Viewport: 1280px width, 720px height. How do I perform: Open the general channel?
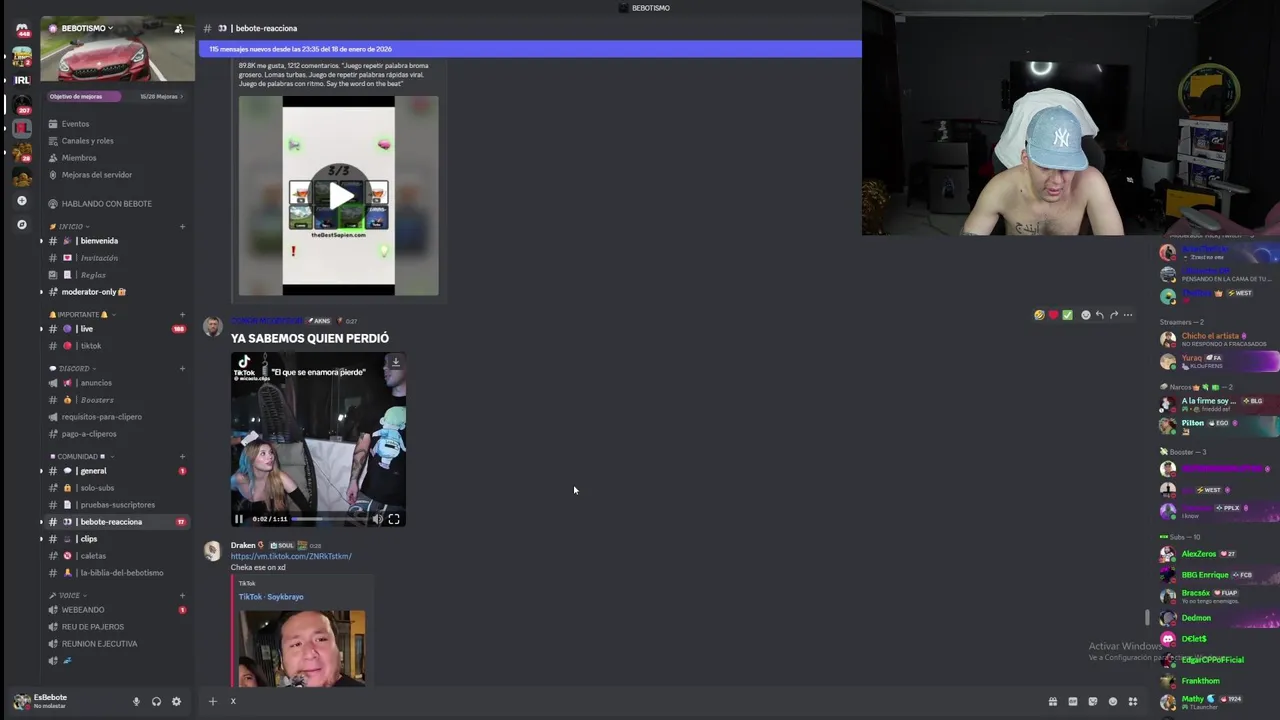coord(116,471)
